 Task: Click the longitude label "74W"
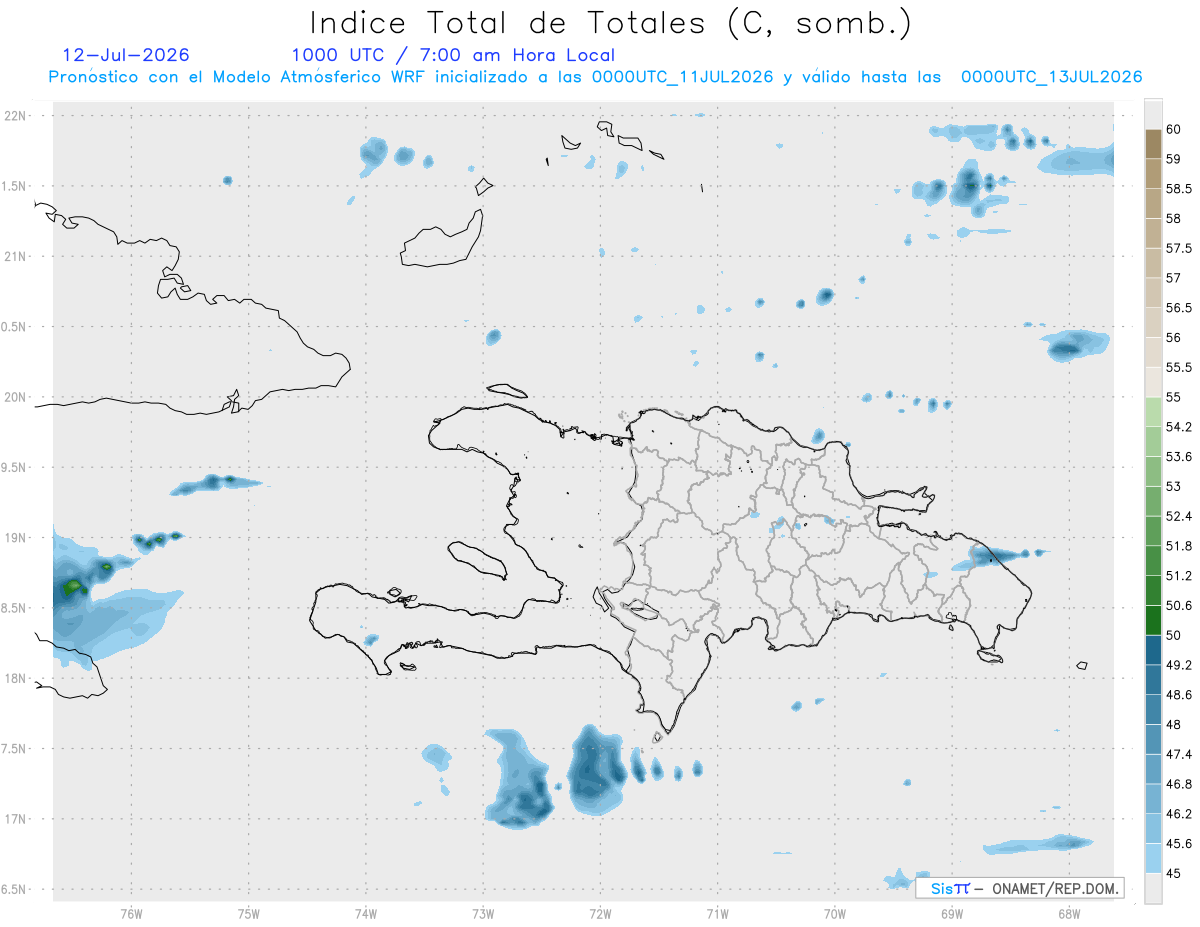[365, 914]
